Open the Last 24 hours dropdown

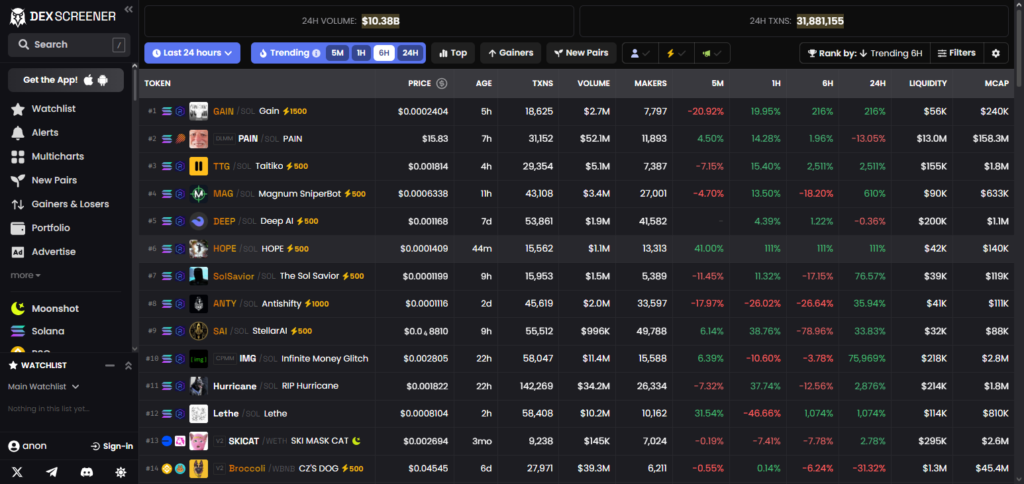point(192,54)
